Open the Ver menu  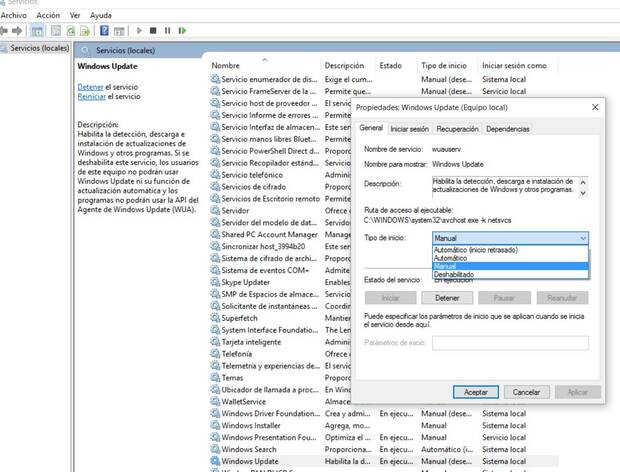75,15
